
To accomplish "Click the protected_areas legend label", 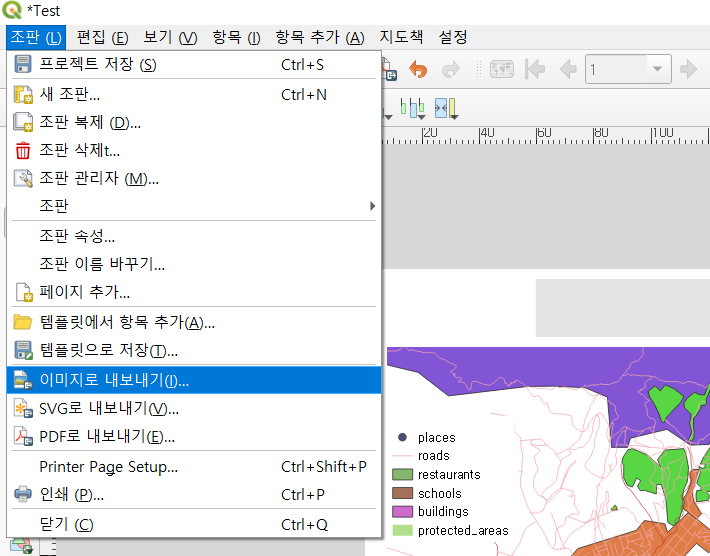I will [463, 531].
